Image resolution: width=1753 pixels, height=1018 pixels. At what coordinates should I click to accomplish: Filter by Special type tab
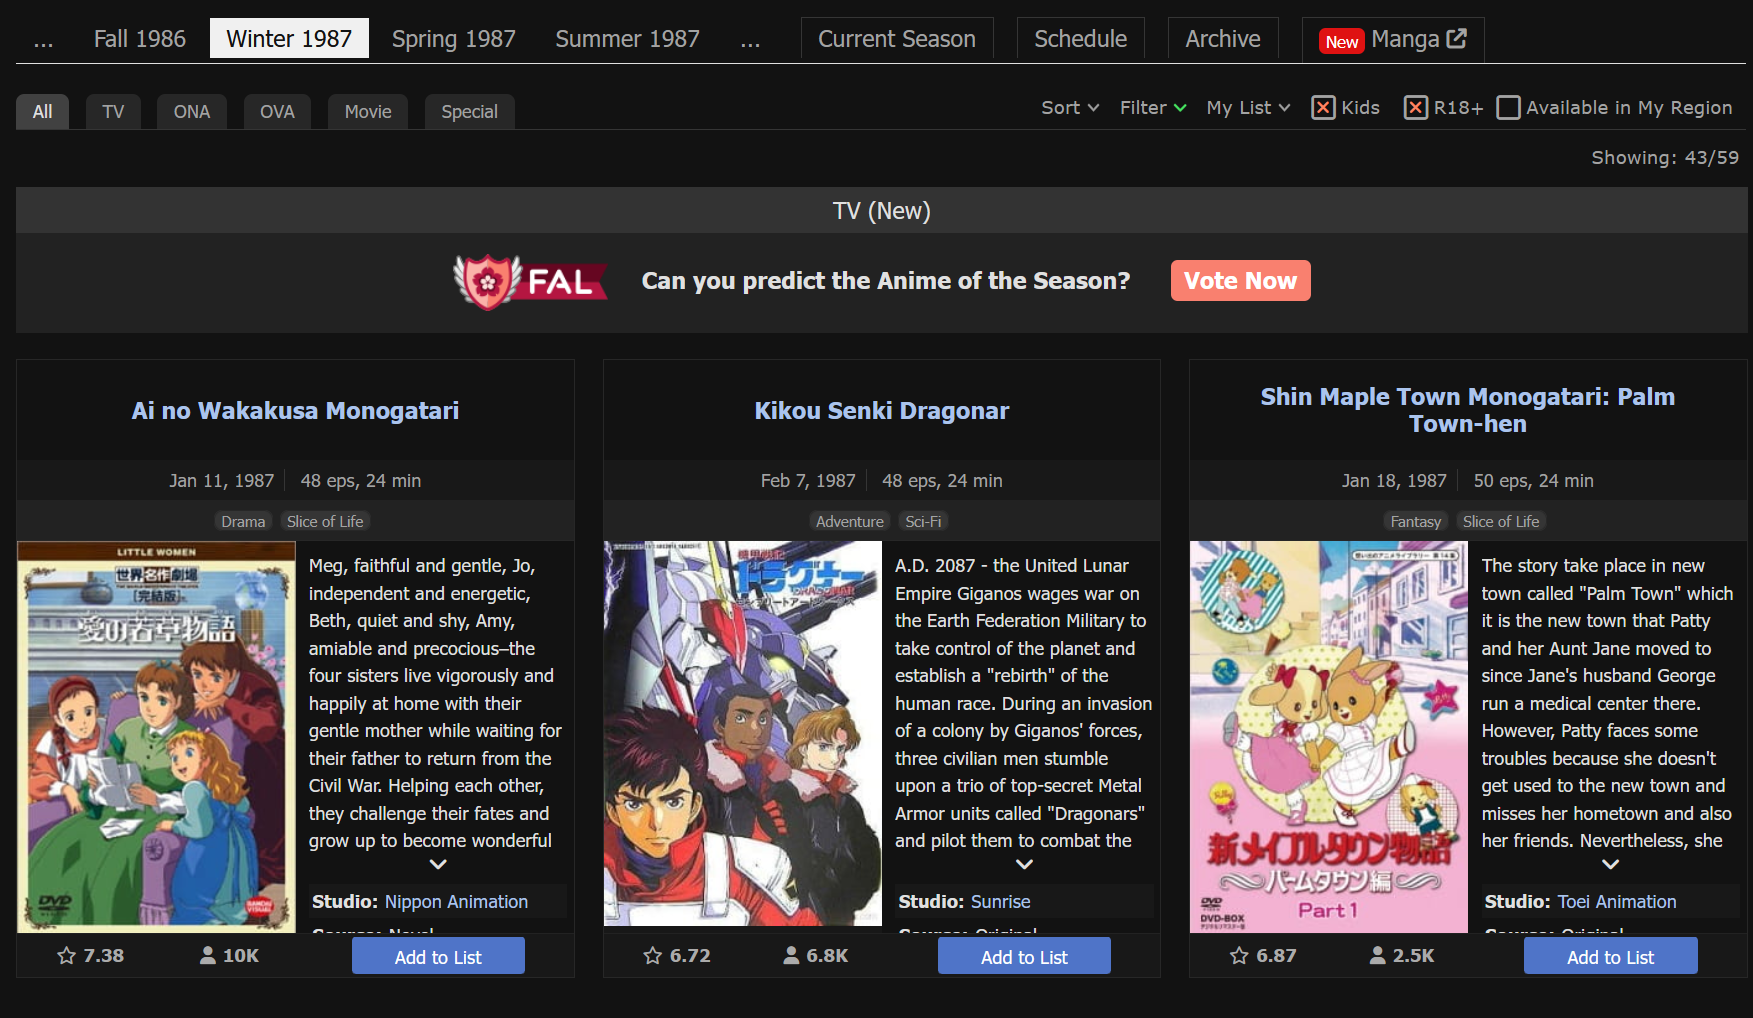tap(469, 112)
